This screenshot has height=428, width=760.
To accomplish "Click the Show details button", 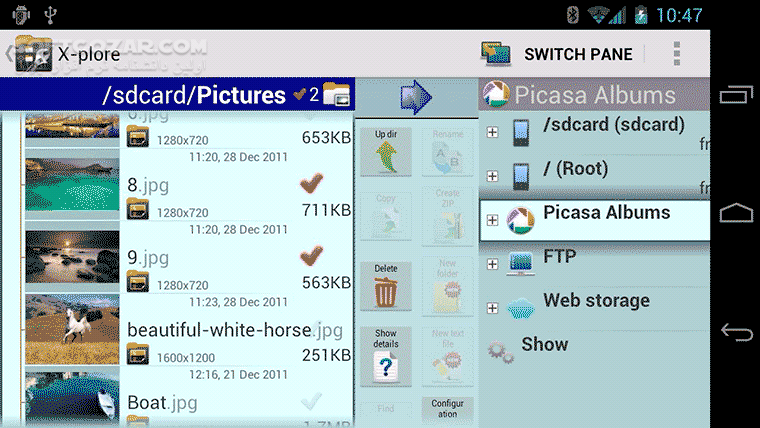I will click(x=386, y=356).
